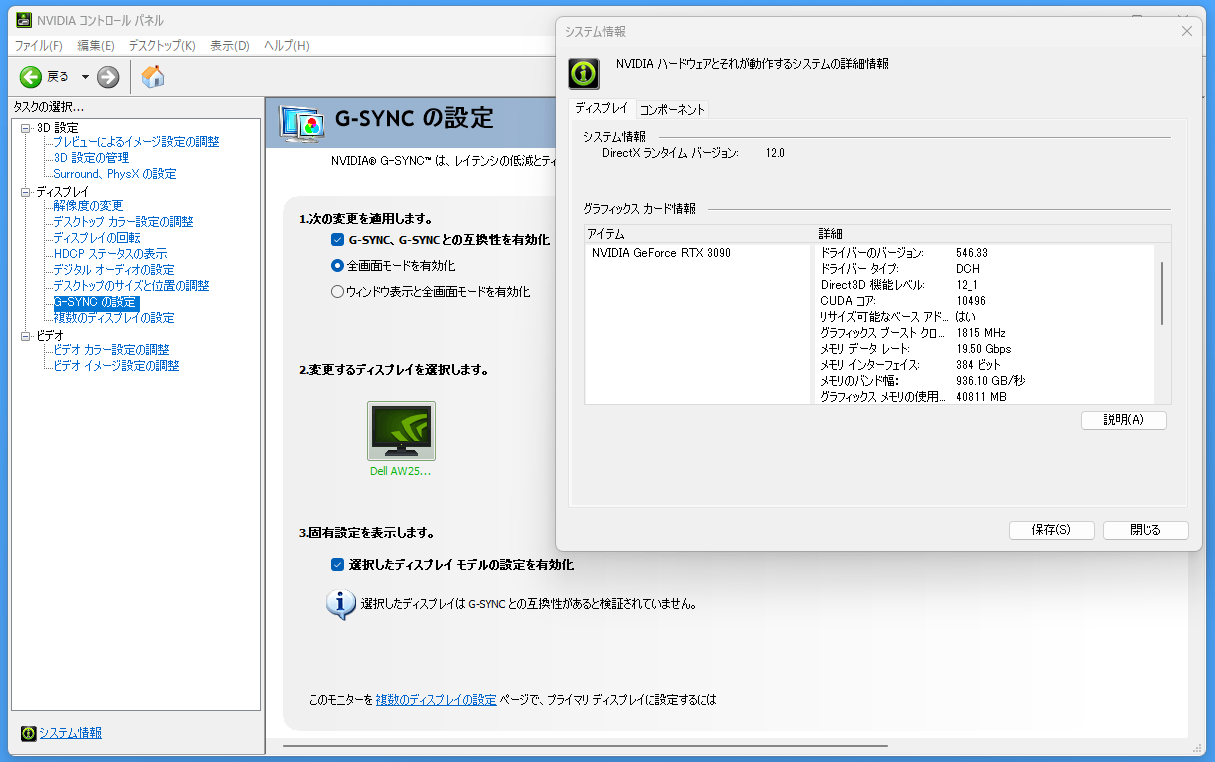Toggle 選択したディスプレイ モデルの設定を有効化 checkbox
Screen dimensions: 1215x762
[337, 565]
